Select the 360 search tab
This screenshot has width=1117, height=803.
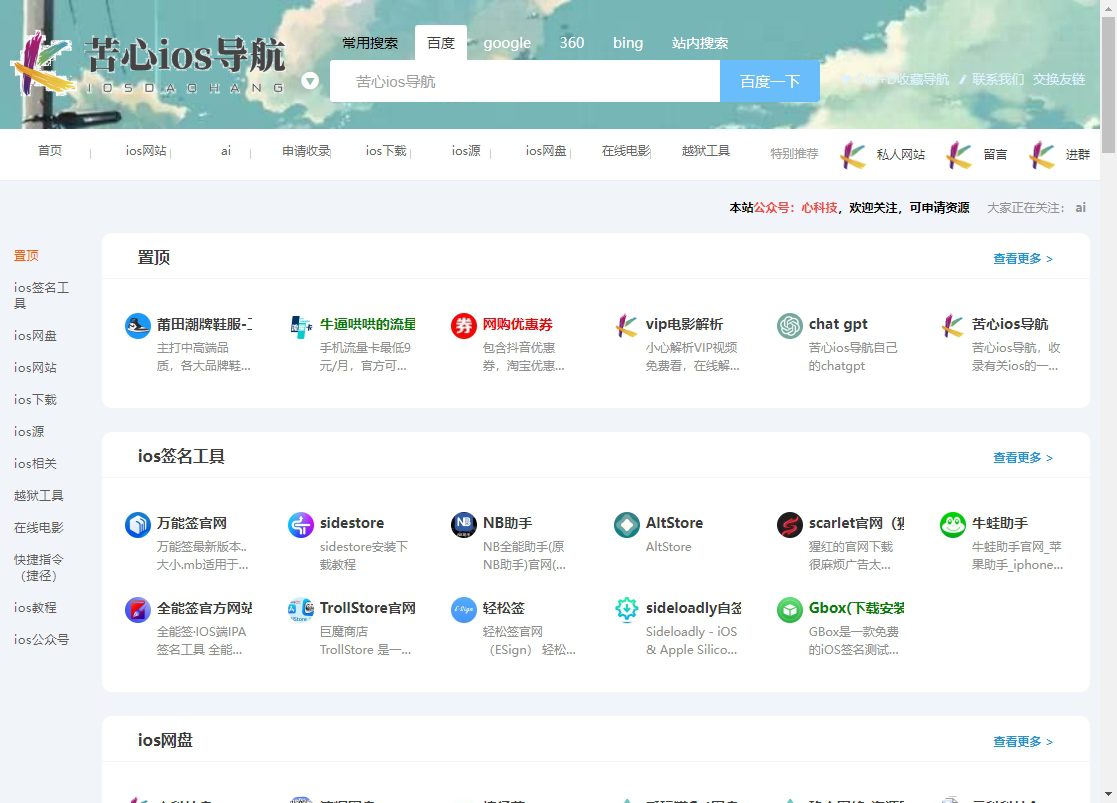click(571, 43)
